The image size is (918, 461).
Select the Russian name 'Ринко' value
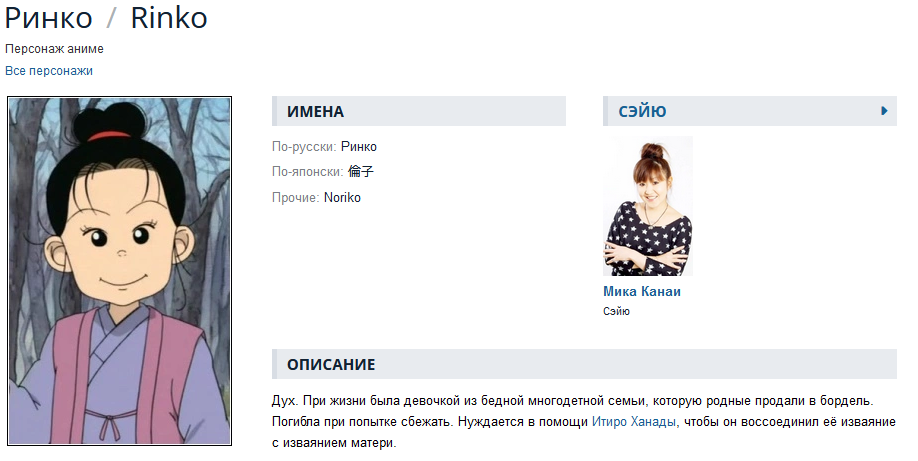pyautogui.click(x=359, y=146)
